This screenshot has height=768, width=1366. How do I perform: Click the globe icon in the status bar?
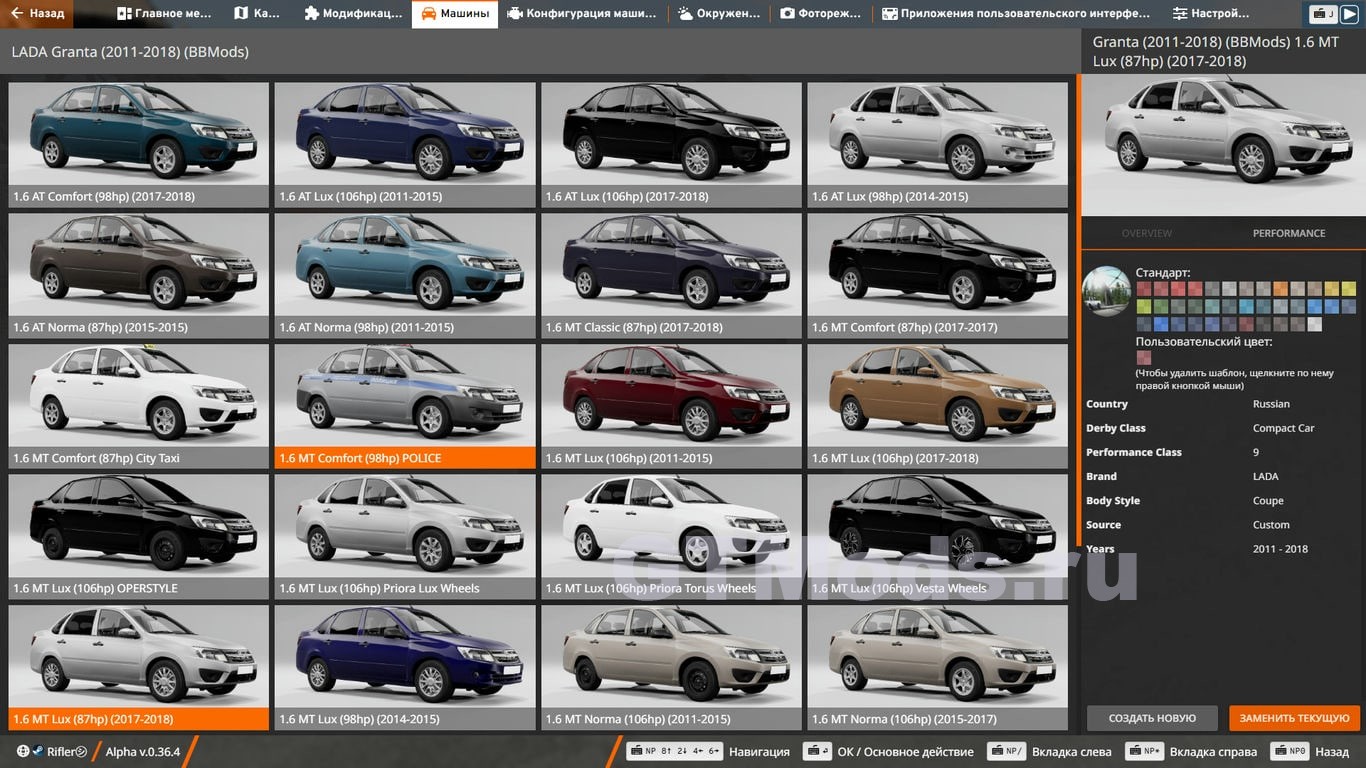(x=23, y=751)
